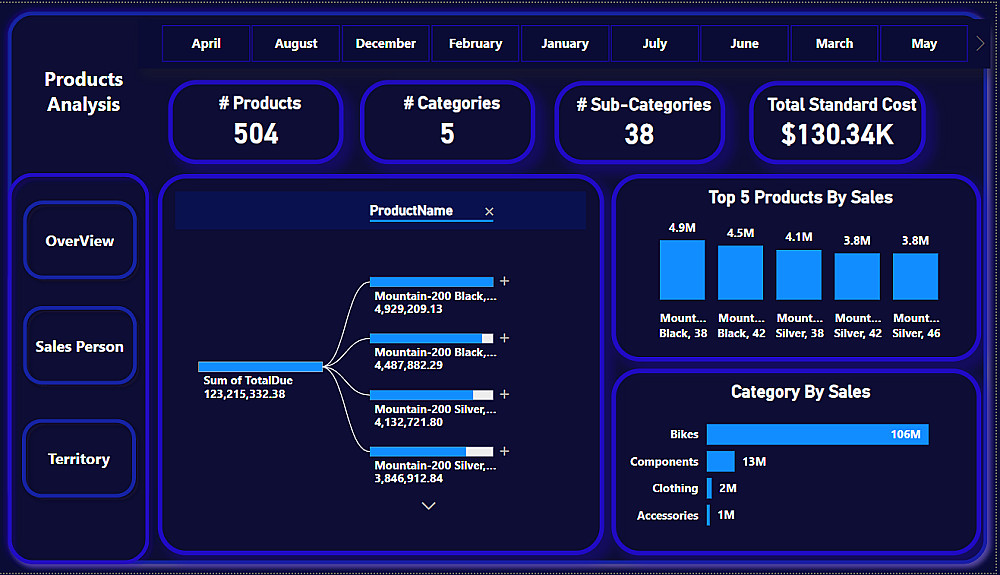Image resolution: width=1000 pixels, height=575 pixels.
Task: Click the 4,929,209.13 Mountain-200 Black bar
Action: click(x=432, y=282)
